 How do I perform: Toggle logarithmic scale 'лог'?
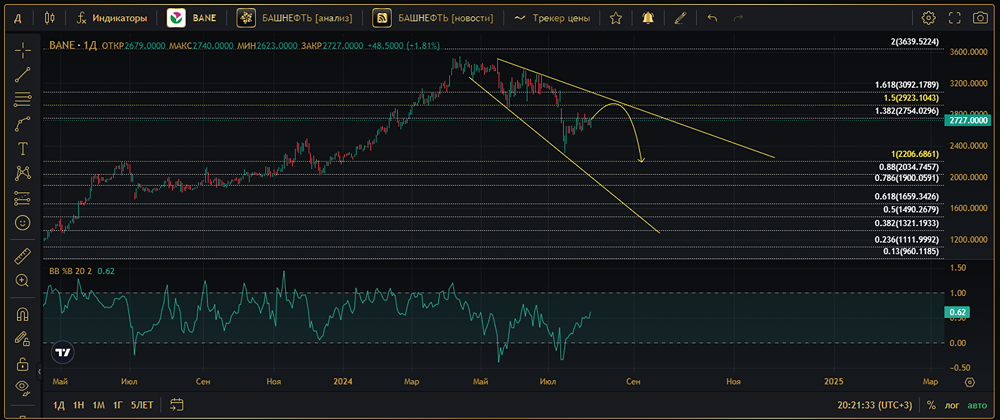coord(953,405)
